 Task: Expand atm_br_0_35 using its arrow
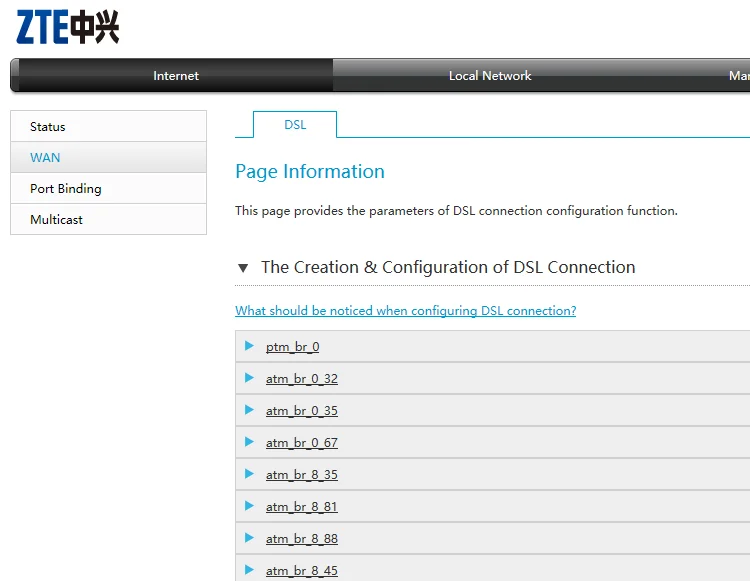[249, 410]
